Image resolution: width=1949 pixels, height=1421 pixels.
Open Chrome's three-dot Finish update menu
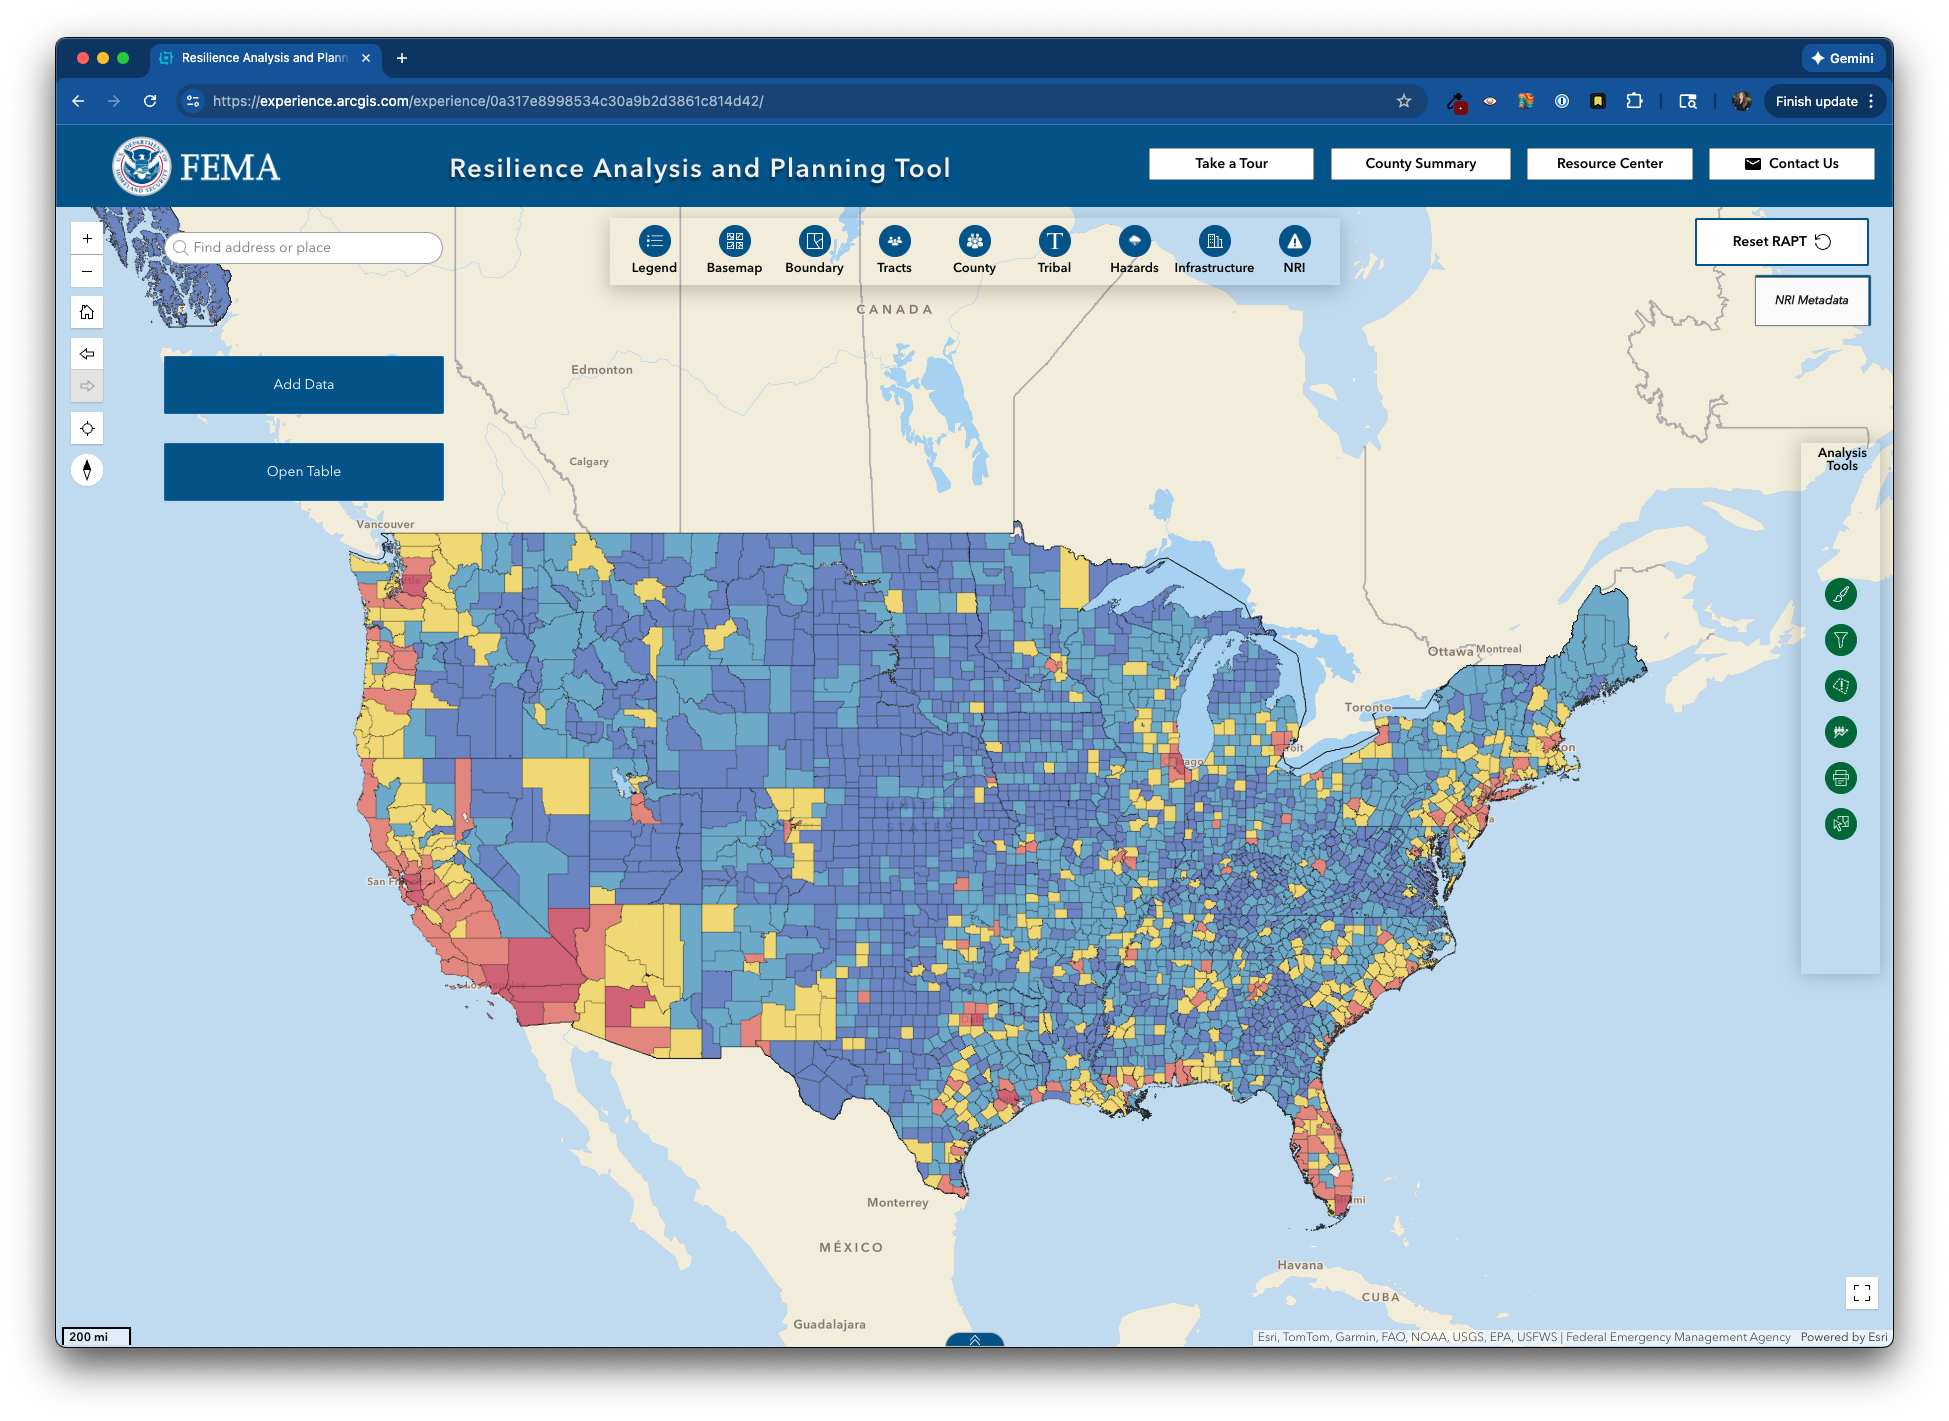point(1871,101)
